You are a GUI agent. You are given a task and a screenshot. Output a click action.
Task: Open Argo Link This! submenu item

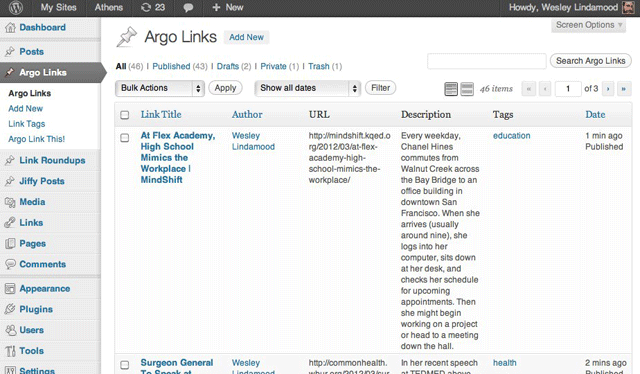coord(36,139)
